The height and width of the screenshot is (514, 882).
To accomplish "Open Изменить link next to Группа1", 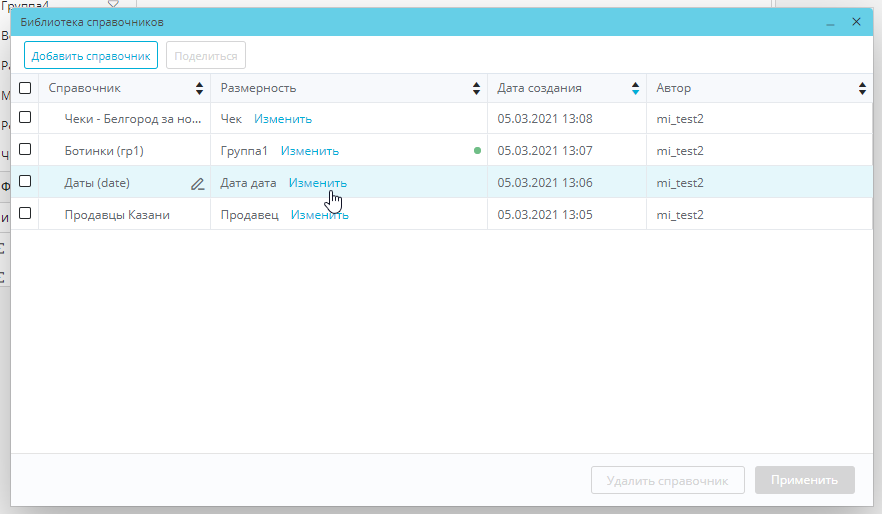I will 309,151.
